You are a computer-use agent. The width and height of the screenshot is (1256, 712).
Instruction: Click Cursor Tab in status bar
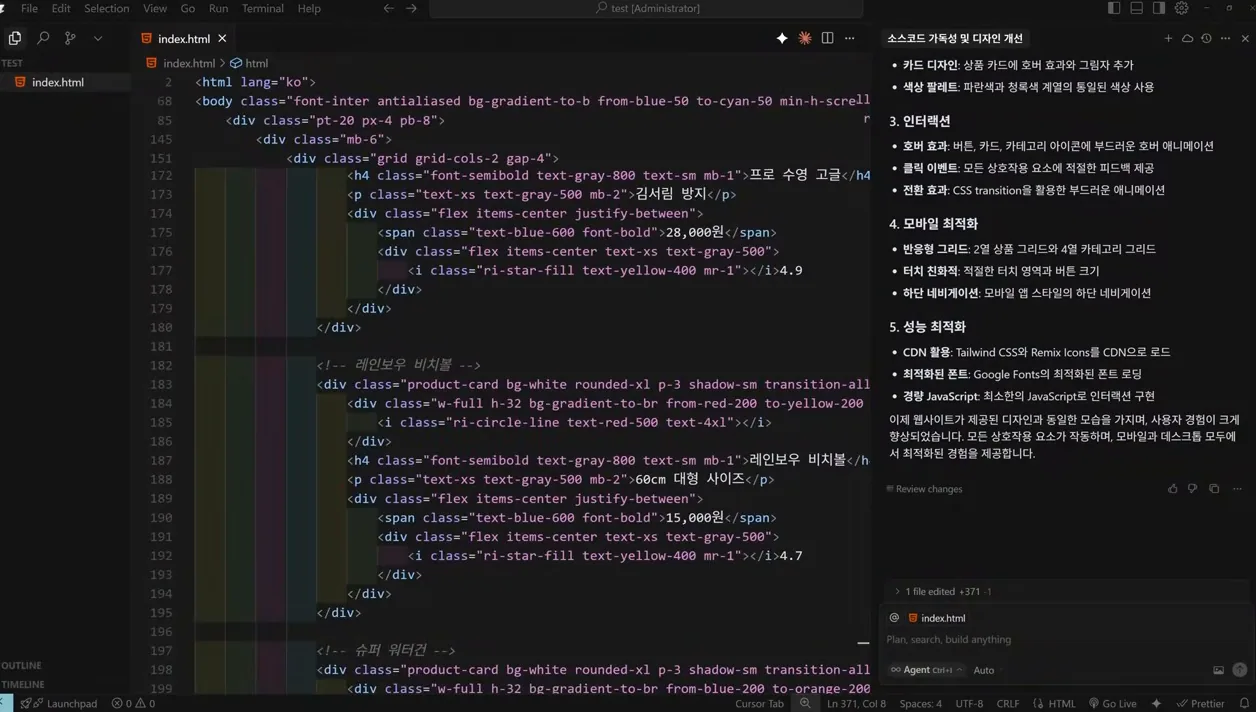(x=759, y=703)
